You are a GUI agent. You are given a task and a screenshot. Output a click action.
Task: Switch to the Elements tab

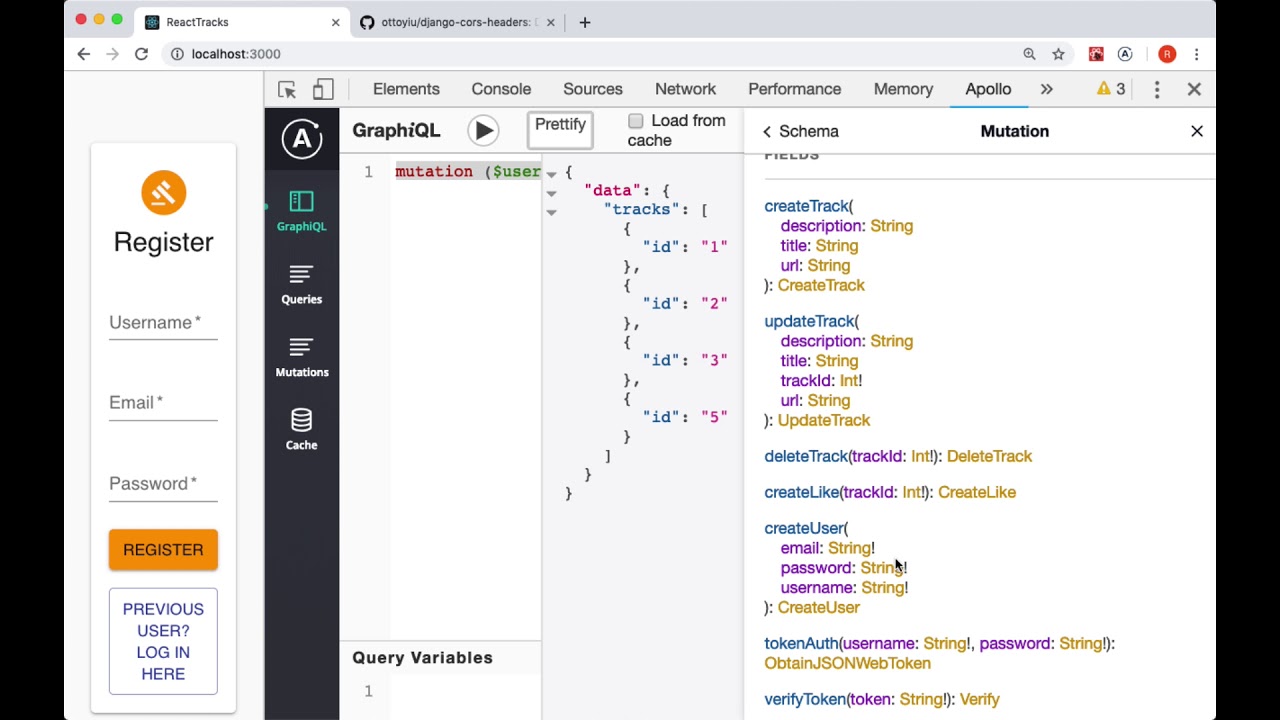click(x=406, y=89)
